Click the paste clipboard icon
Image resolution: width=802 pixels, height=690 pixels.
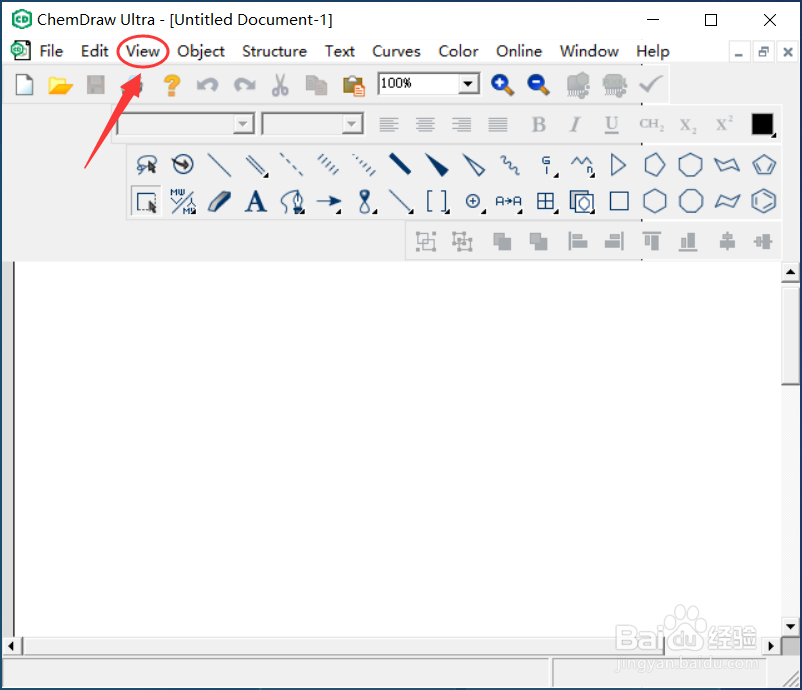[353, 85]
